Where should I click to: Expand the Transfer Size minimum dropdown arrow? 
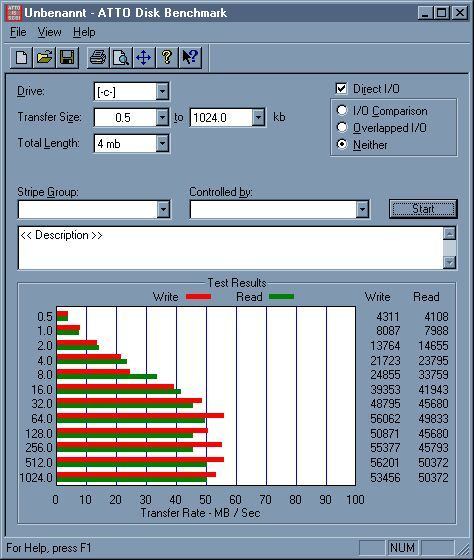tap(162, 117)
